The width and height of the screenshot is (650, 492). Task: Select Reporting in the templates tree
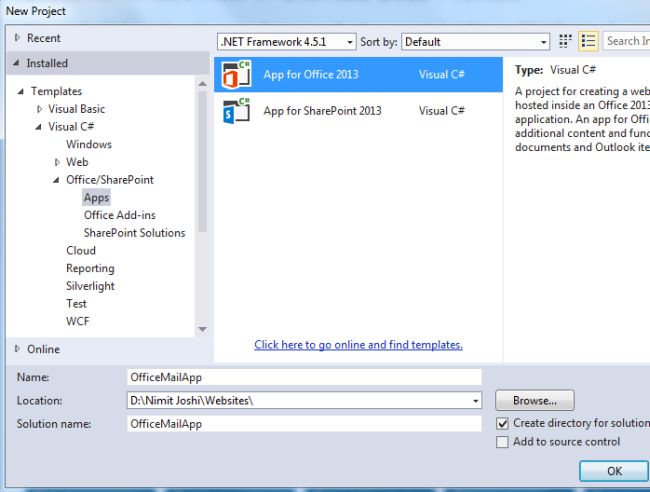[x=90, y=269]
